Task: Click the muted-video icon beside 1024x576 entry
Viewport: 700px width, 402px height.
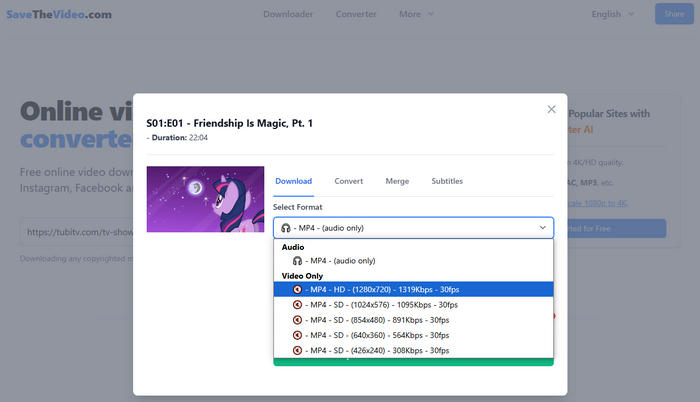Action: (x=297, y=305)
